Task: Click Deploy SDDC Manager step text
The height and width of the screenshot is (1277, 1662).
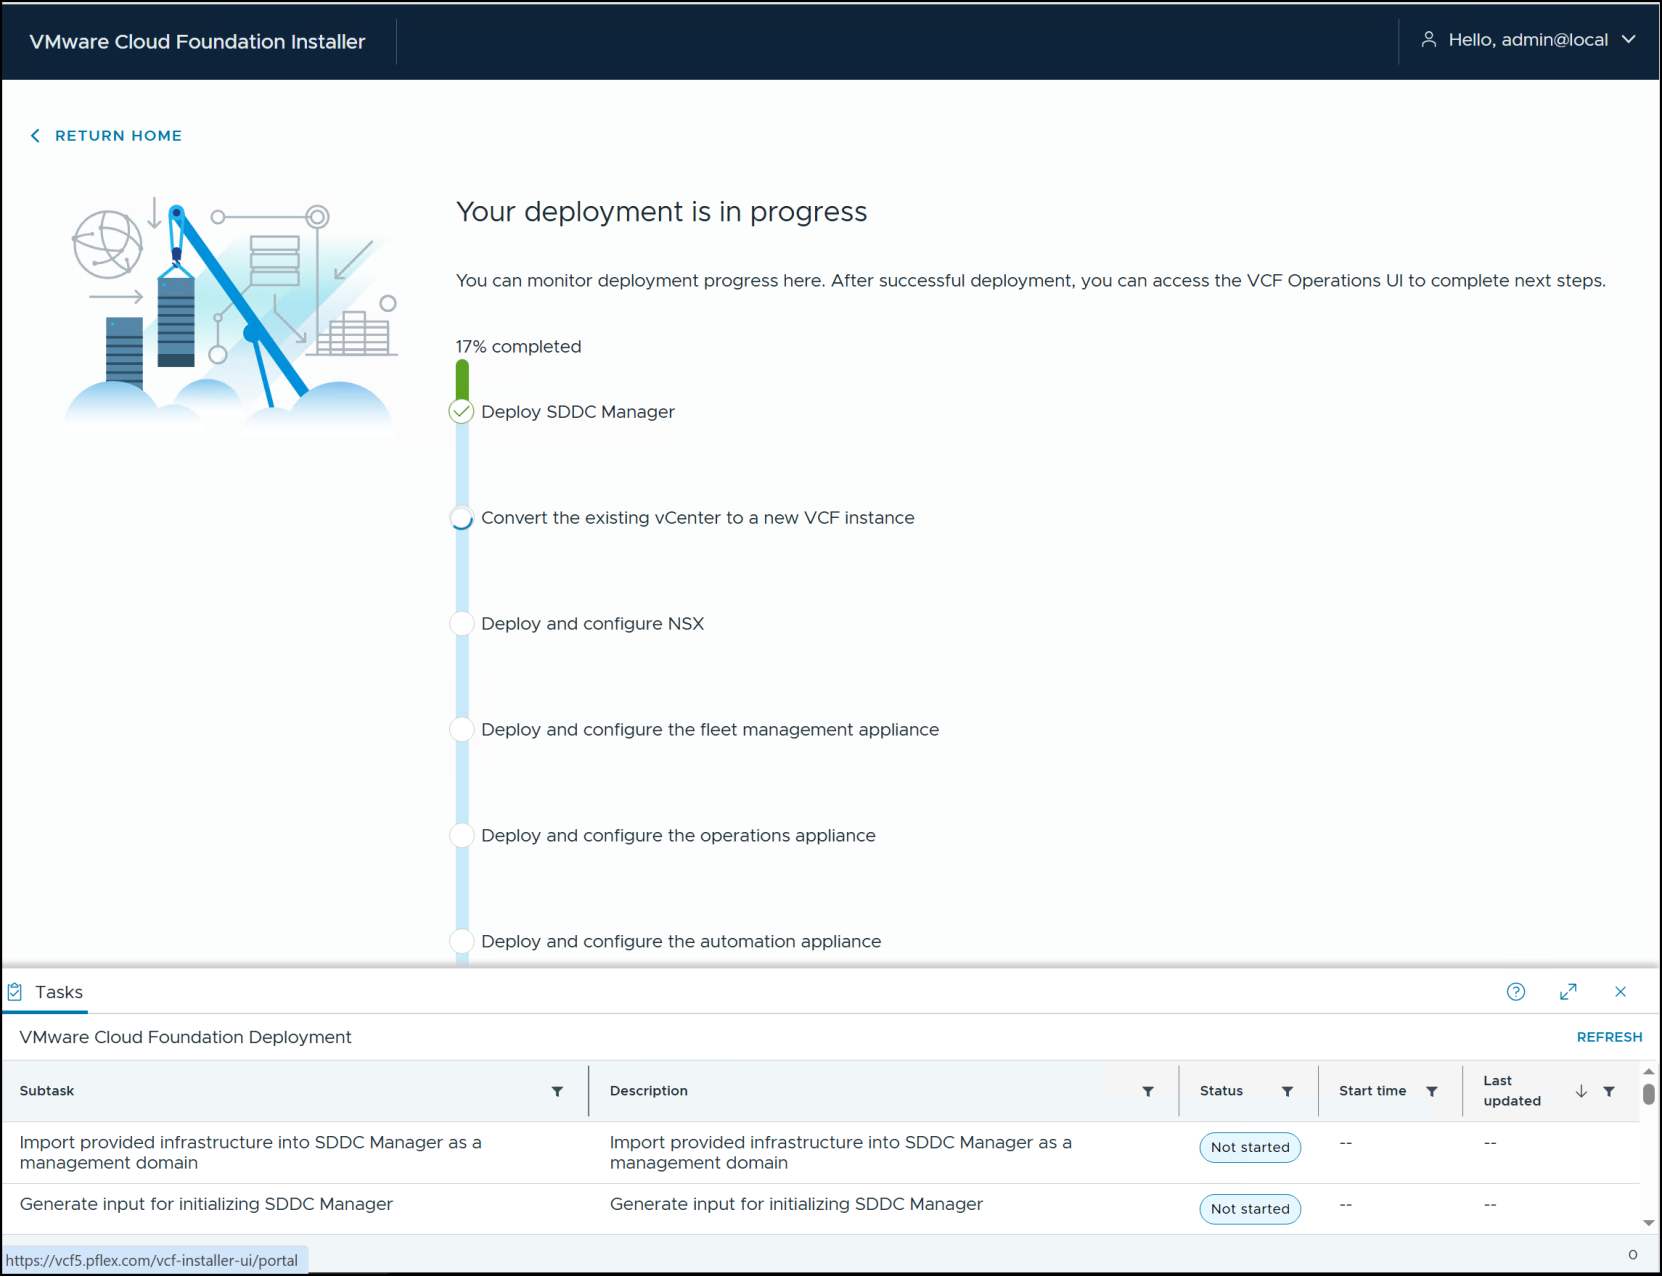Action: (x=578, y=411)
